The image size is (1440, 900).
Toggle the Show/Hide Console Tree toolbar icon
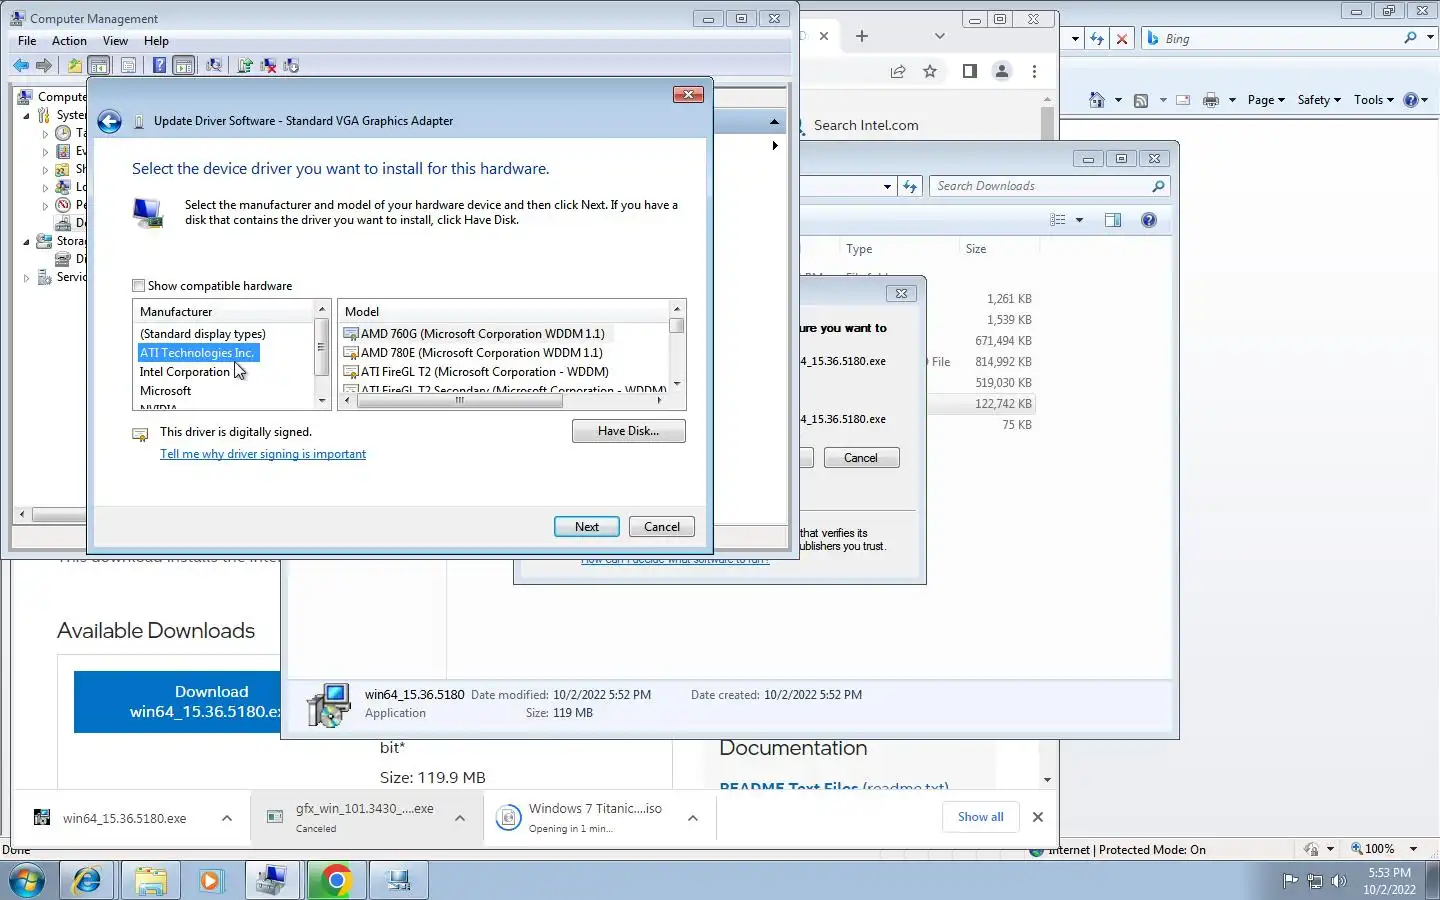coord(99,66)
